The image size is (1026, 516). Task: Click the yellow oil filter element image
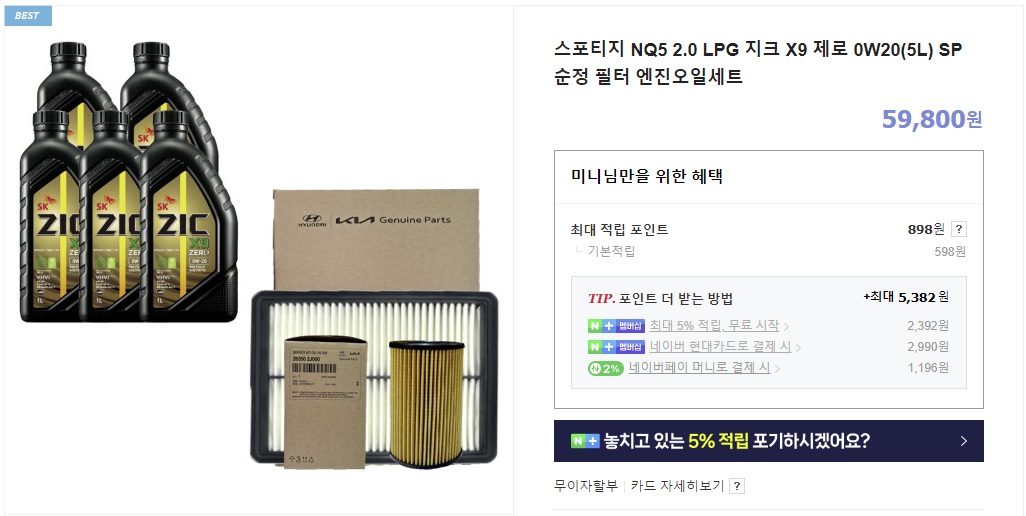pos(427,404)
